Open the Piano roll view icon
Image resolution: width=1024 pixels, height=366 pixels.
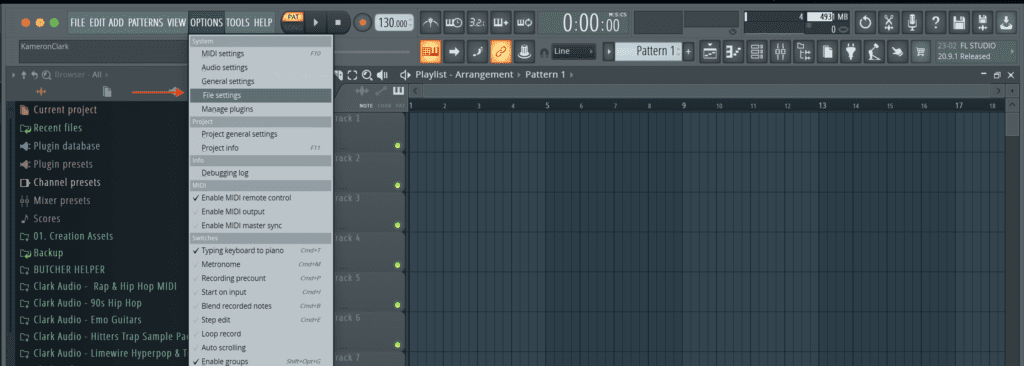point(734,51)
